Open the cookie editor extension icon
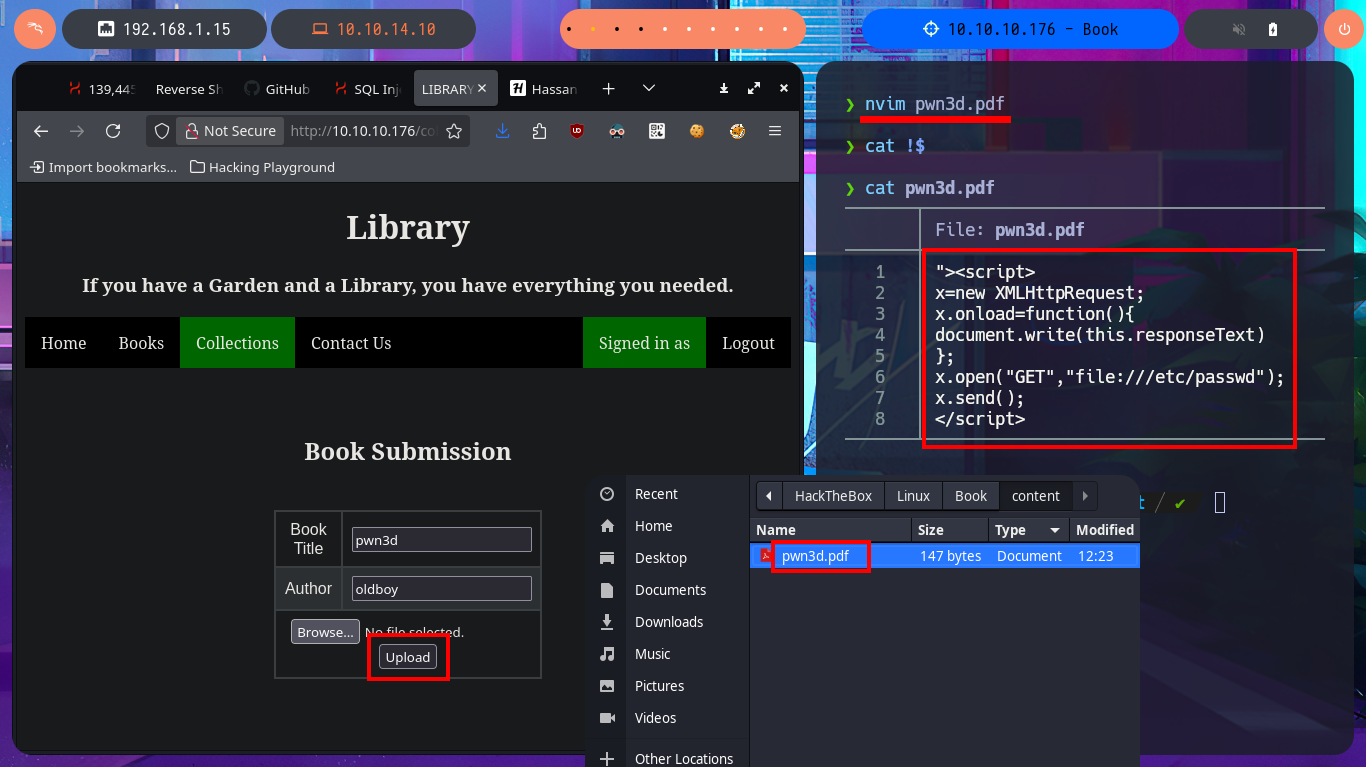 pyautogui.click(x=697, y=131)
